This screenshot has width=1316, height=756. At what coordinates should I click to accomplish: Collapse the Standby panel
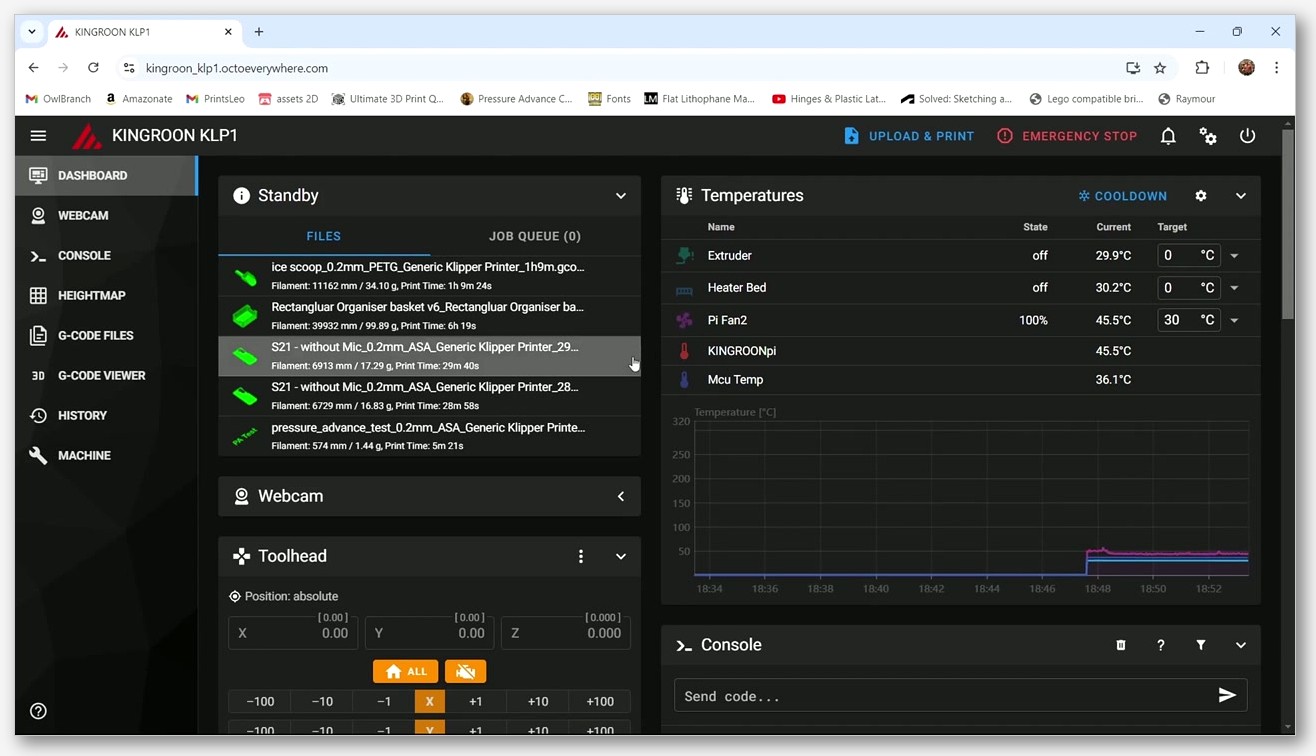click(621, 196)
